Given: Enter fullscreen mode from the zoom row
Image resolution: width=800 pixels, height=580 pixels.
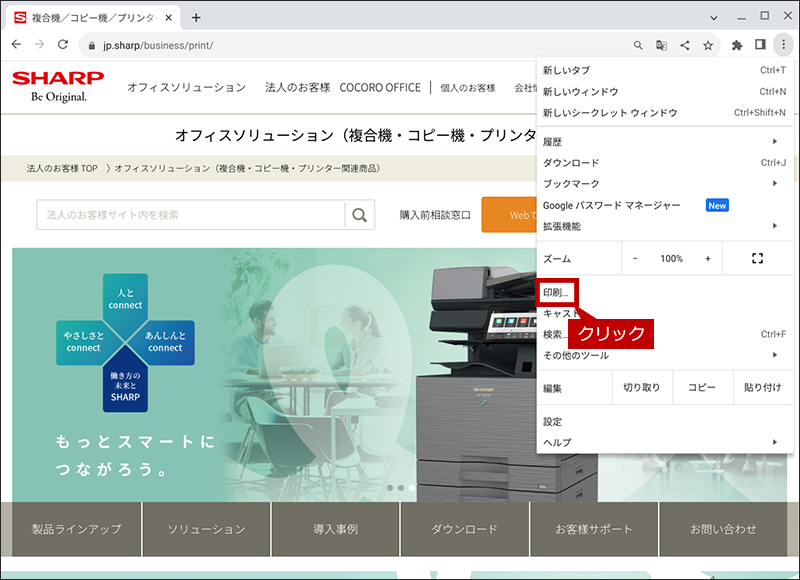Looking at the screenshot, I should (757, 259).
